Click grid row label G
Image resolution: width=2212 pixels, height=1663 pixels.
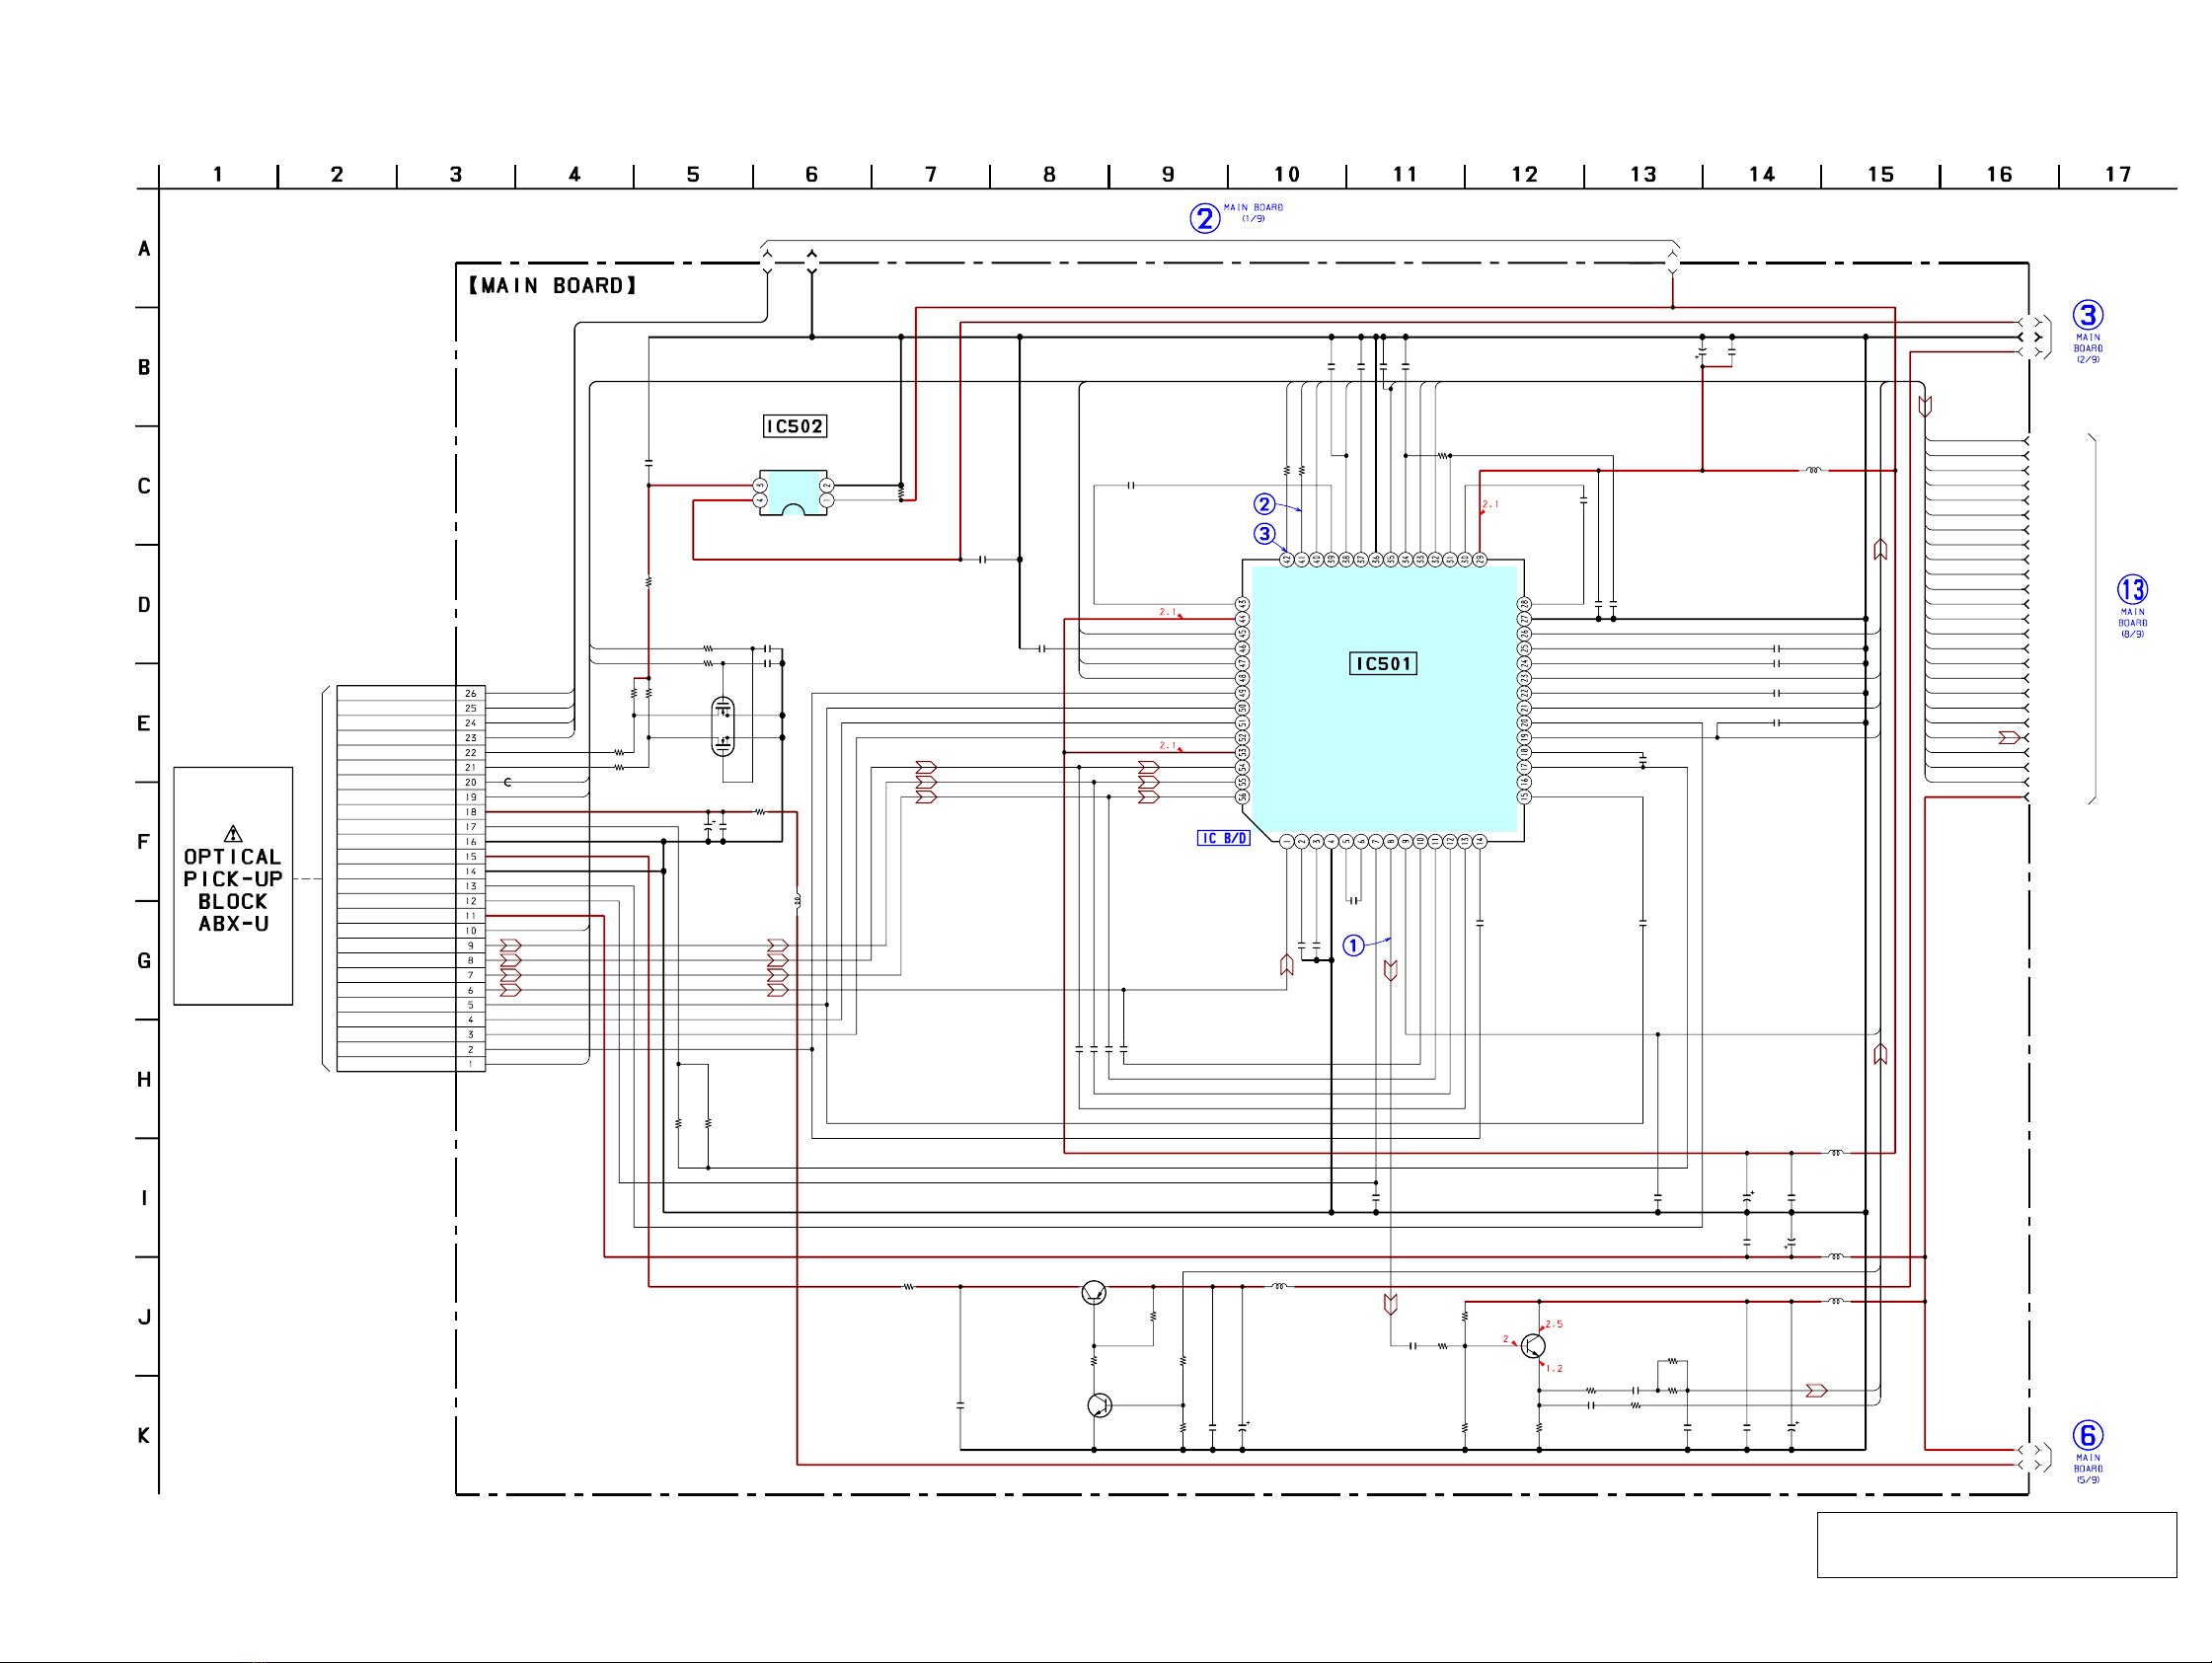(x=144, y=961)
